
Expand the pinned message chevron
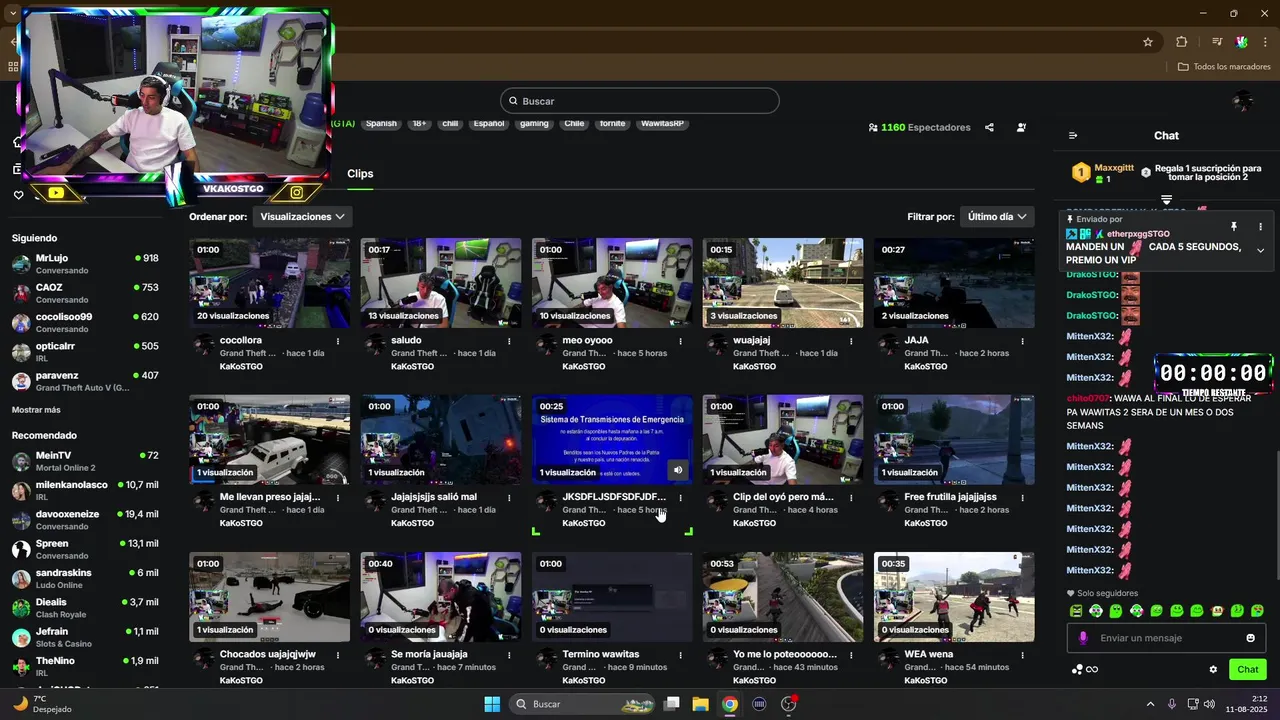(x=1260, y=251)
